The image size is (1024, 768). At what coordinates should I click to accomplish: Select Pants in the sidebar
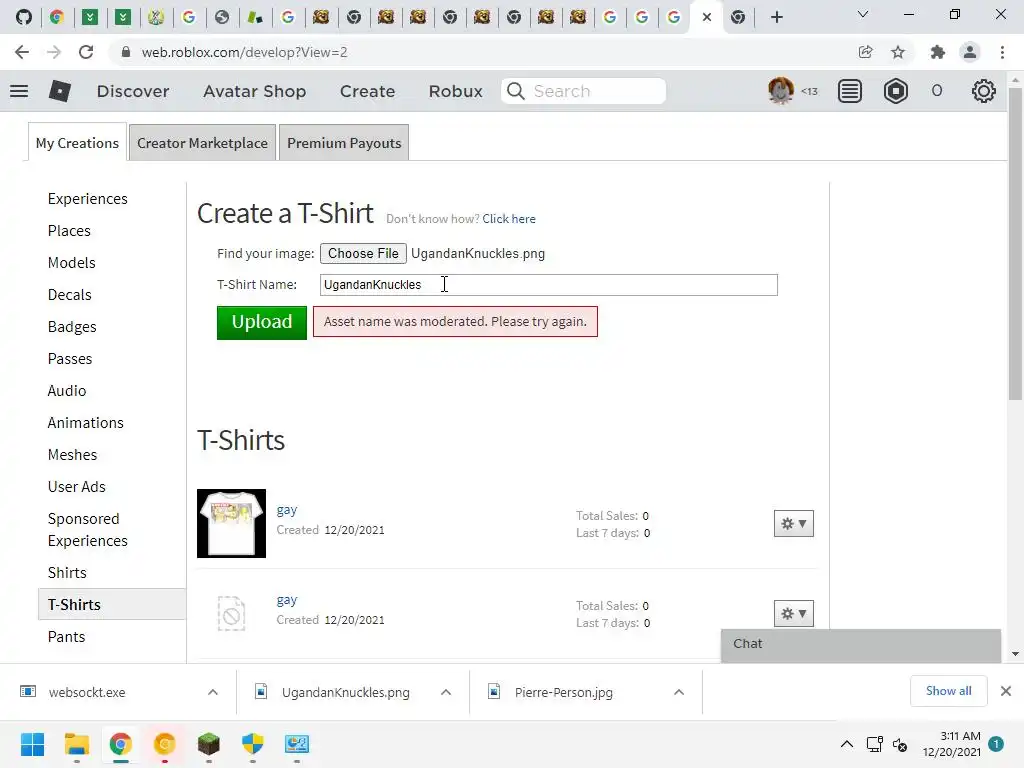[x=67, y=637]
